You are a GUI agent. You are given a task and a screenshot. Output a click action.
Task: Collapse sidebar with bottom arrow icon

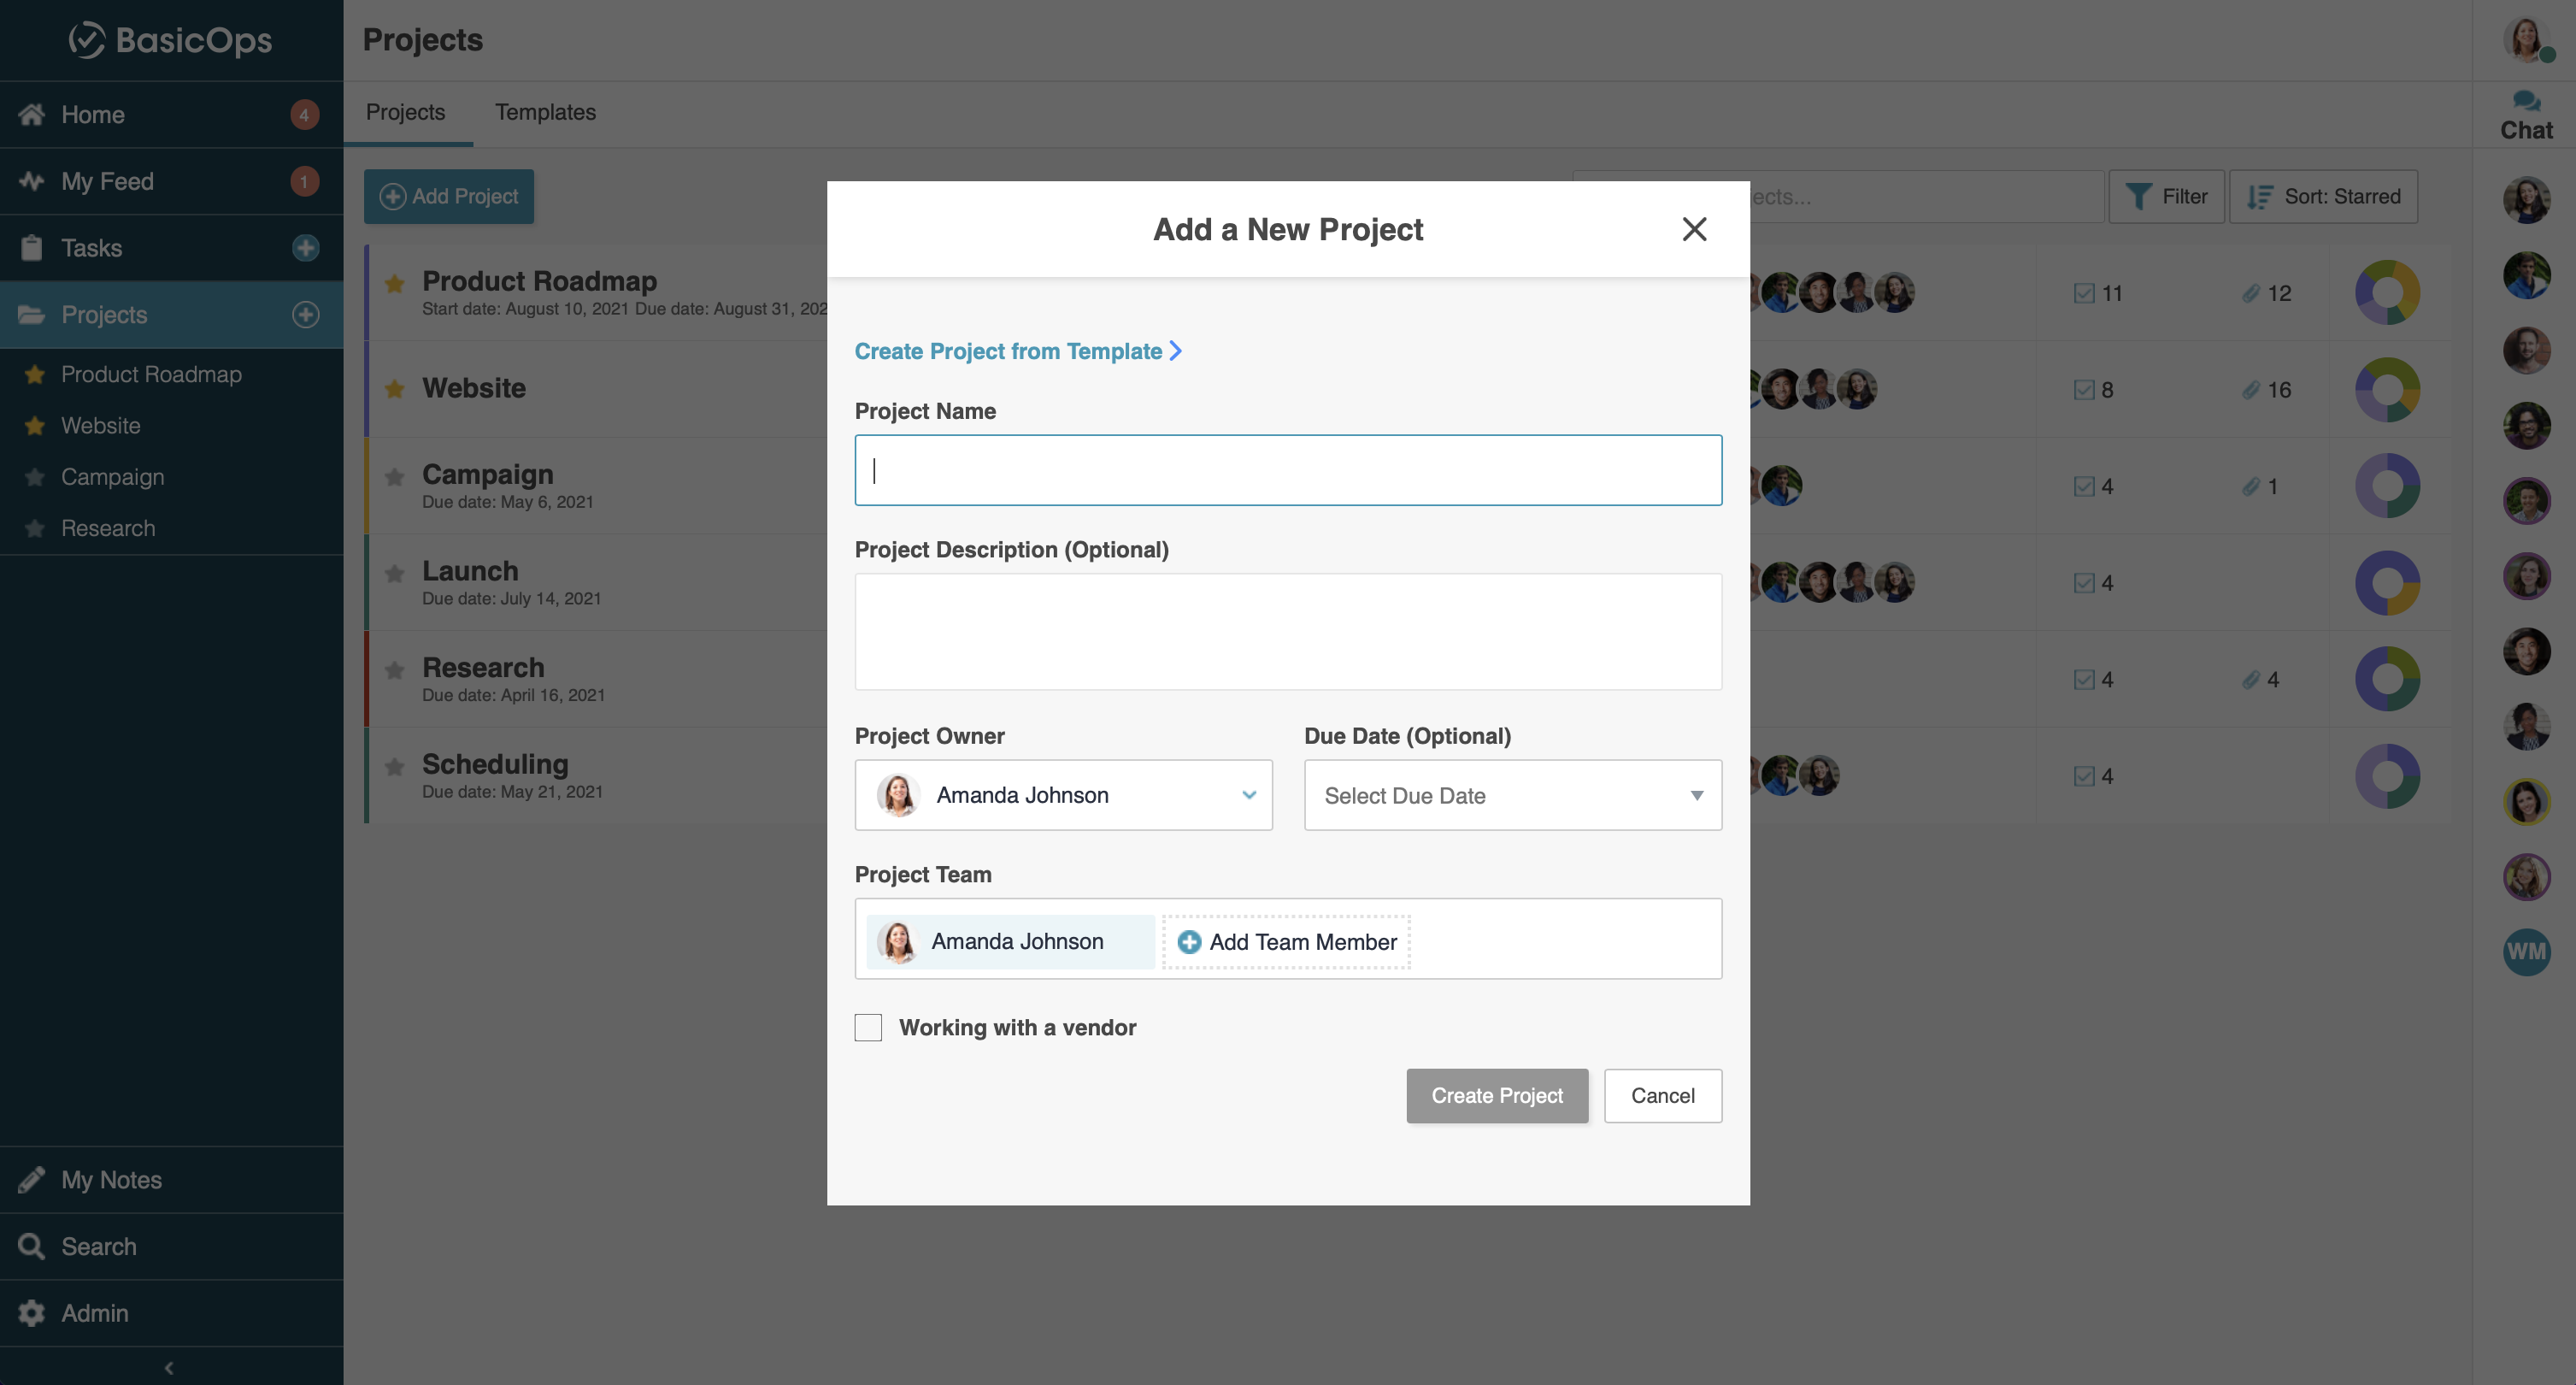tap(169, 1367)
